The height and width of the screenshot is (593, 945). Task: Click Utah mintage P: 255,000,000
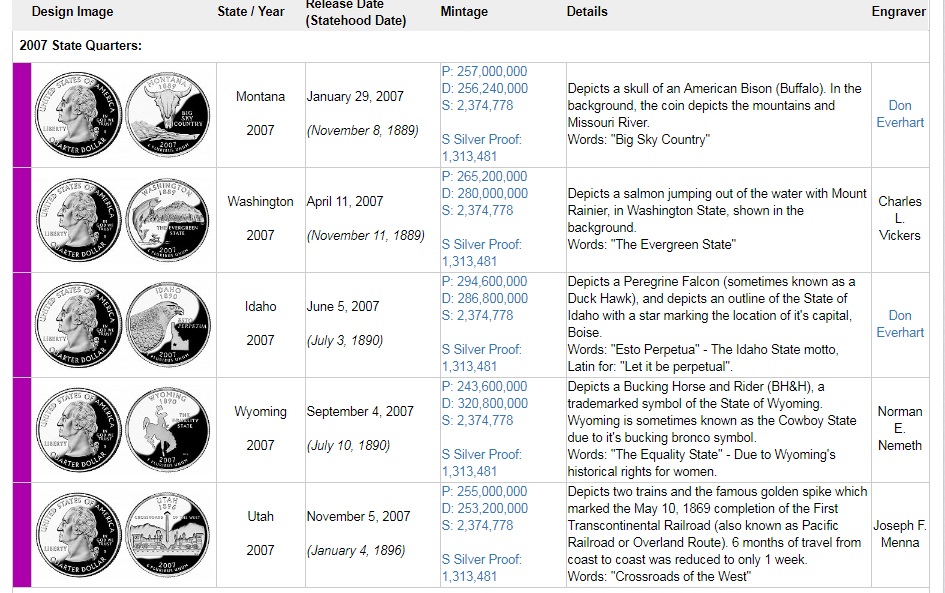(484, 491)
